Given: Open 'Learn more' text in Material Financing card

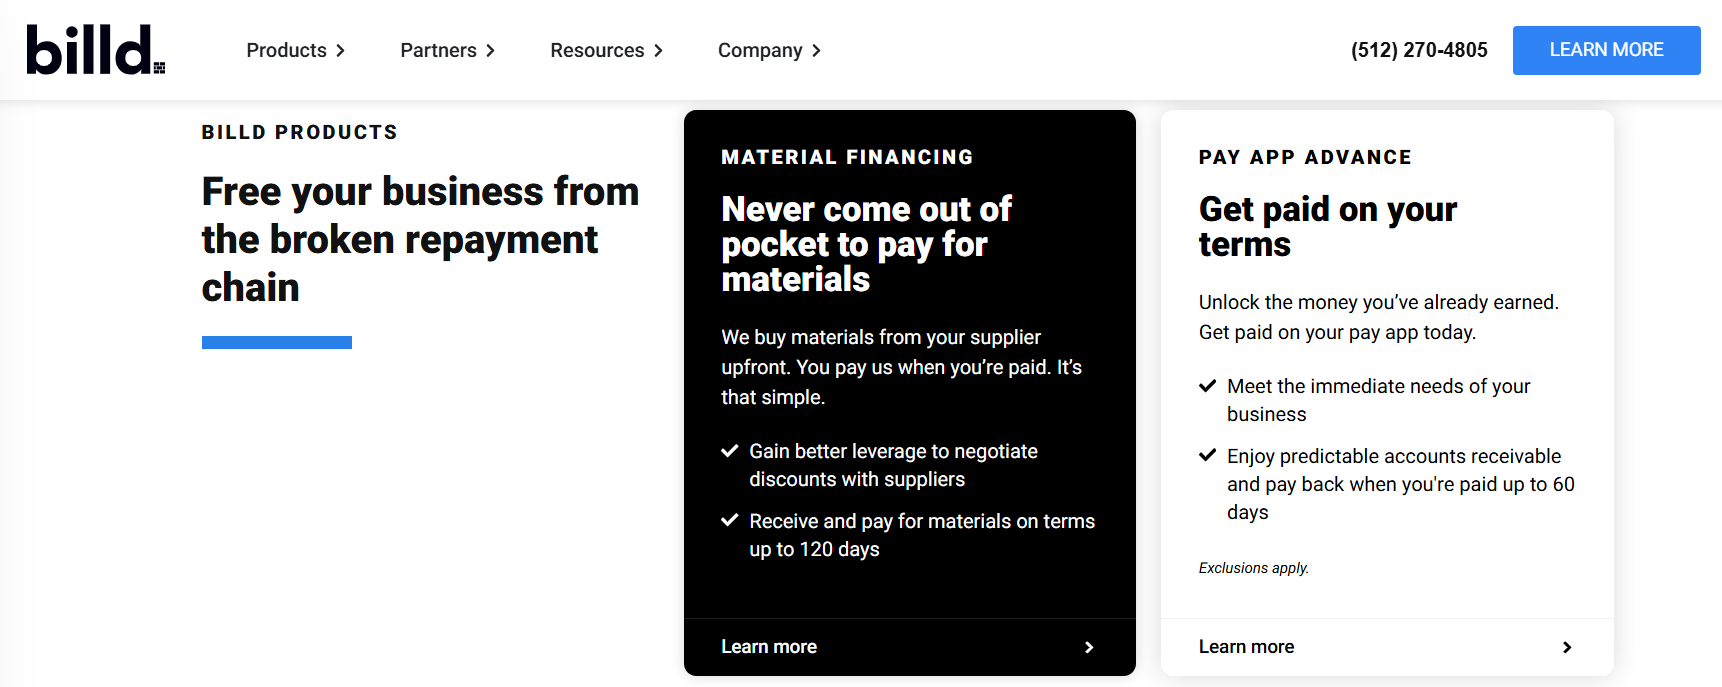Looking at the screenshot, I should pos(769,647).
